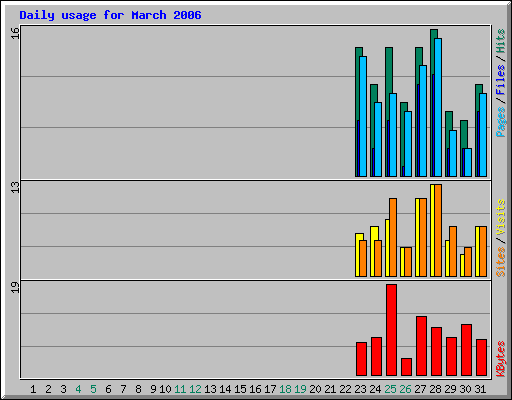Click the "KBytes" legend label
Image resolution: width=512 pixels, height=400 pixels.
(500, 359)
